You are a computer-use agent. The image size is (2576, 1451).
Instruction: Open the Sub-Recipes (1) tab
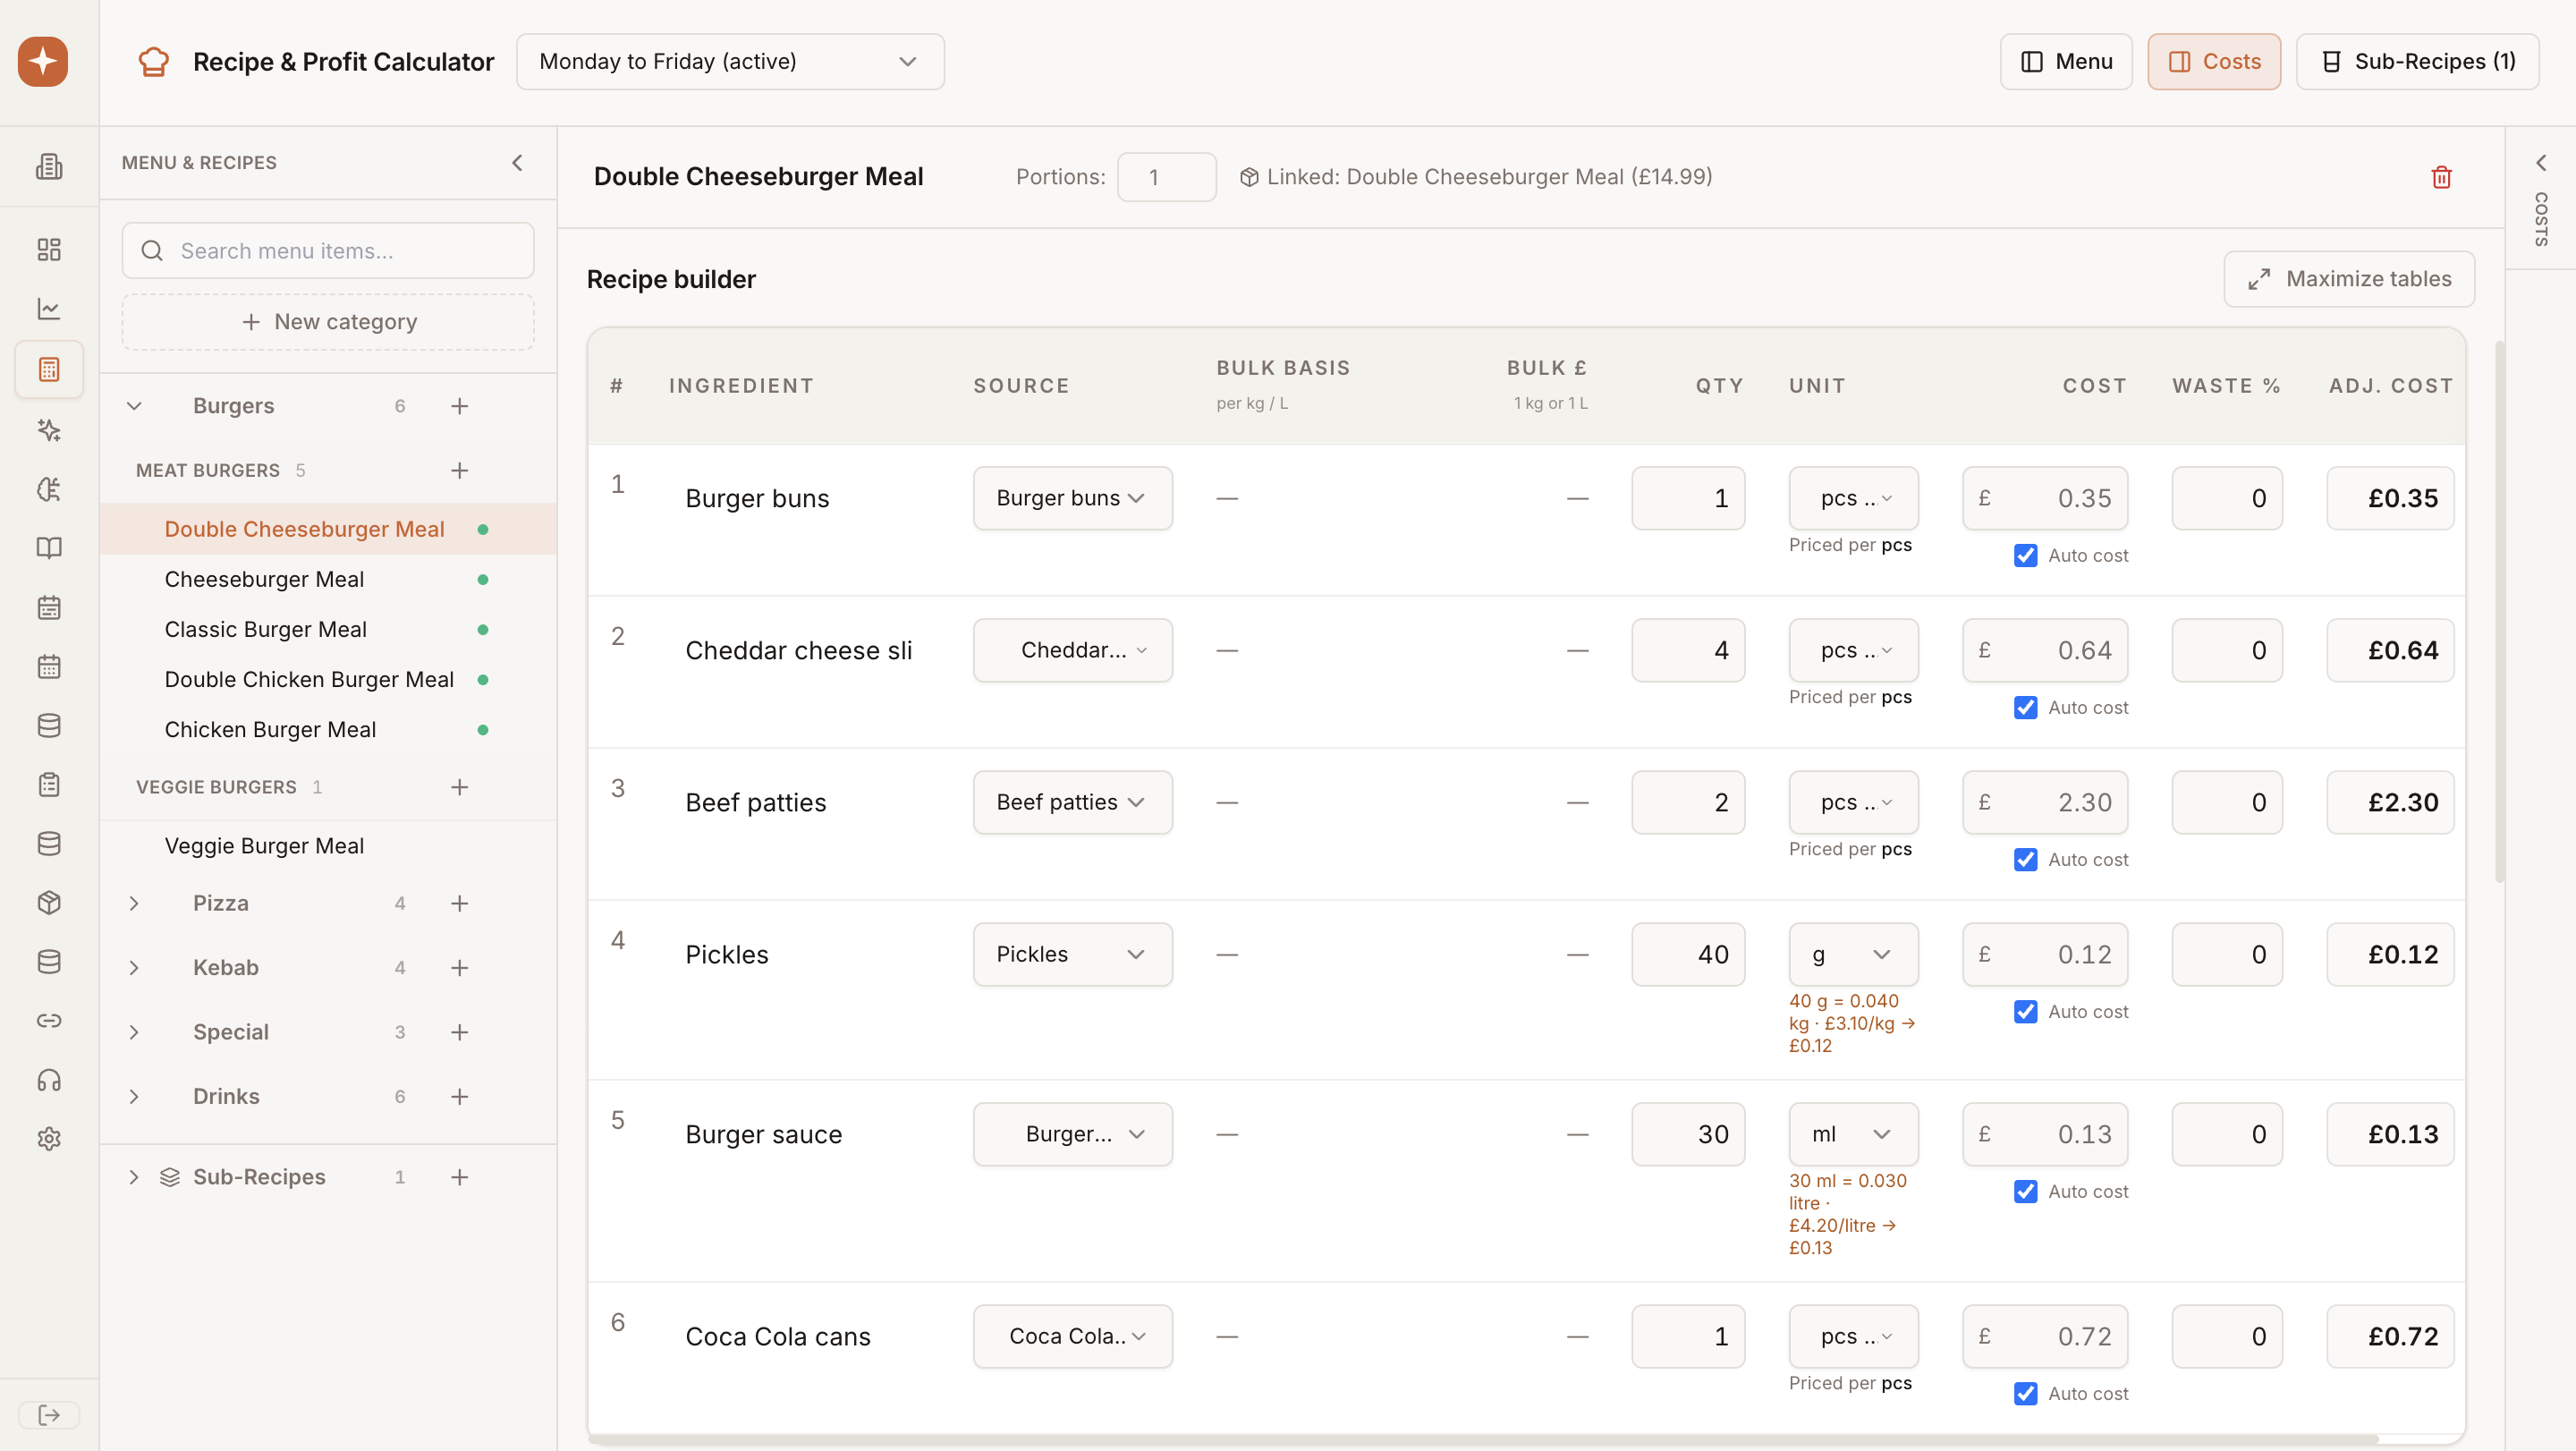click(2417, 61)
